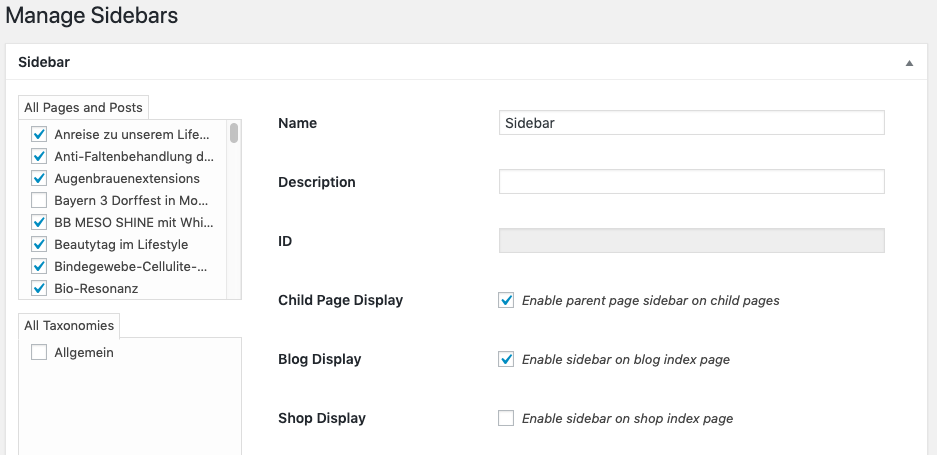Image resolution: width=937 pixels, height=455 pixels.
Task: Click the grayed-out ID field
Action: pos(691,240)
